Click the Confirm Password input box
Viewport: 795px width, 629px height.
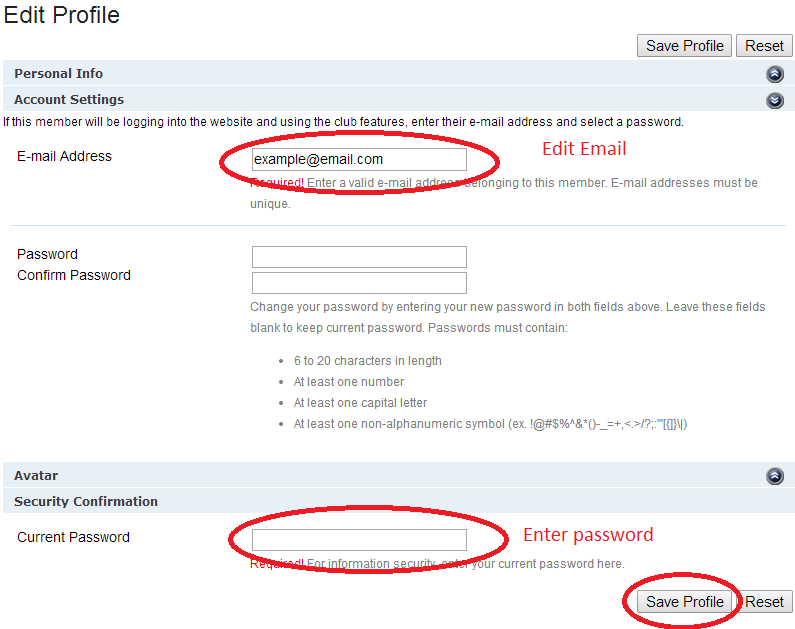tap(359, 283)
